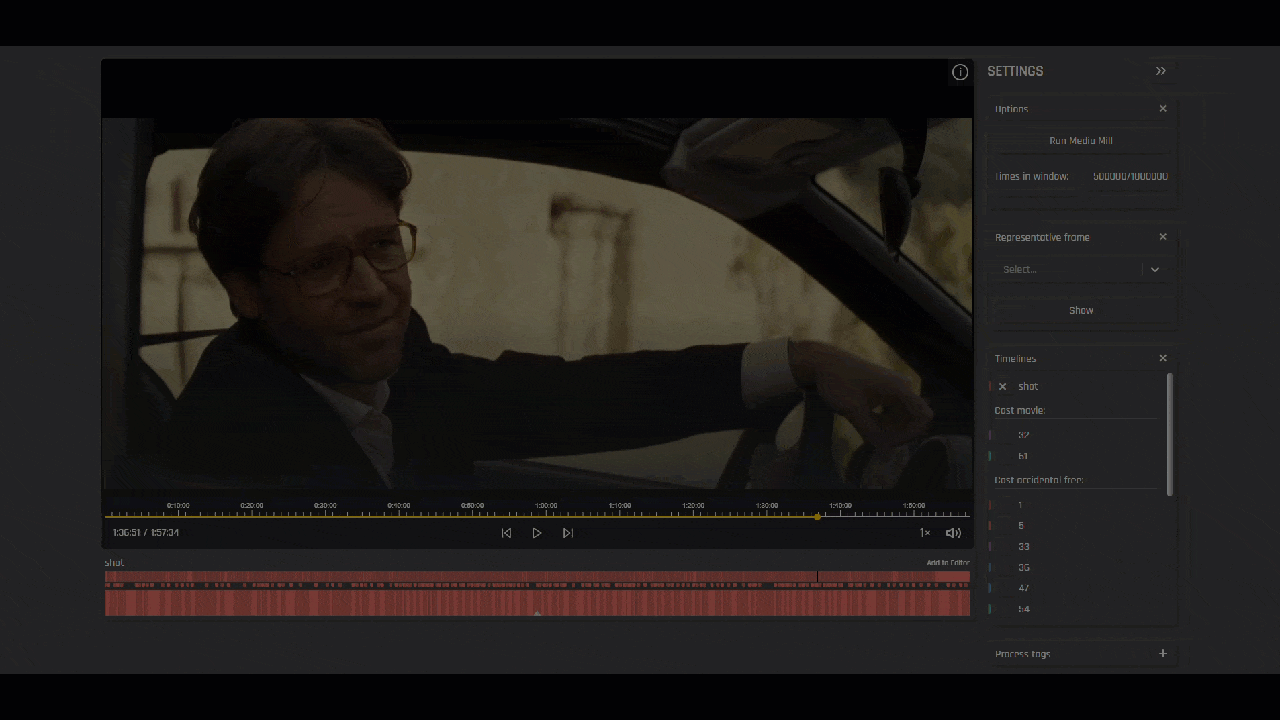This screenshot has width=1280, height=720.
Task: Select timeline 36 in cast list
Action: (x=1024, y=568)
